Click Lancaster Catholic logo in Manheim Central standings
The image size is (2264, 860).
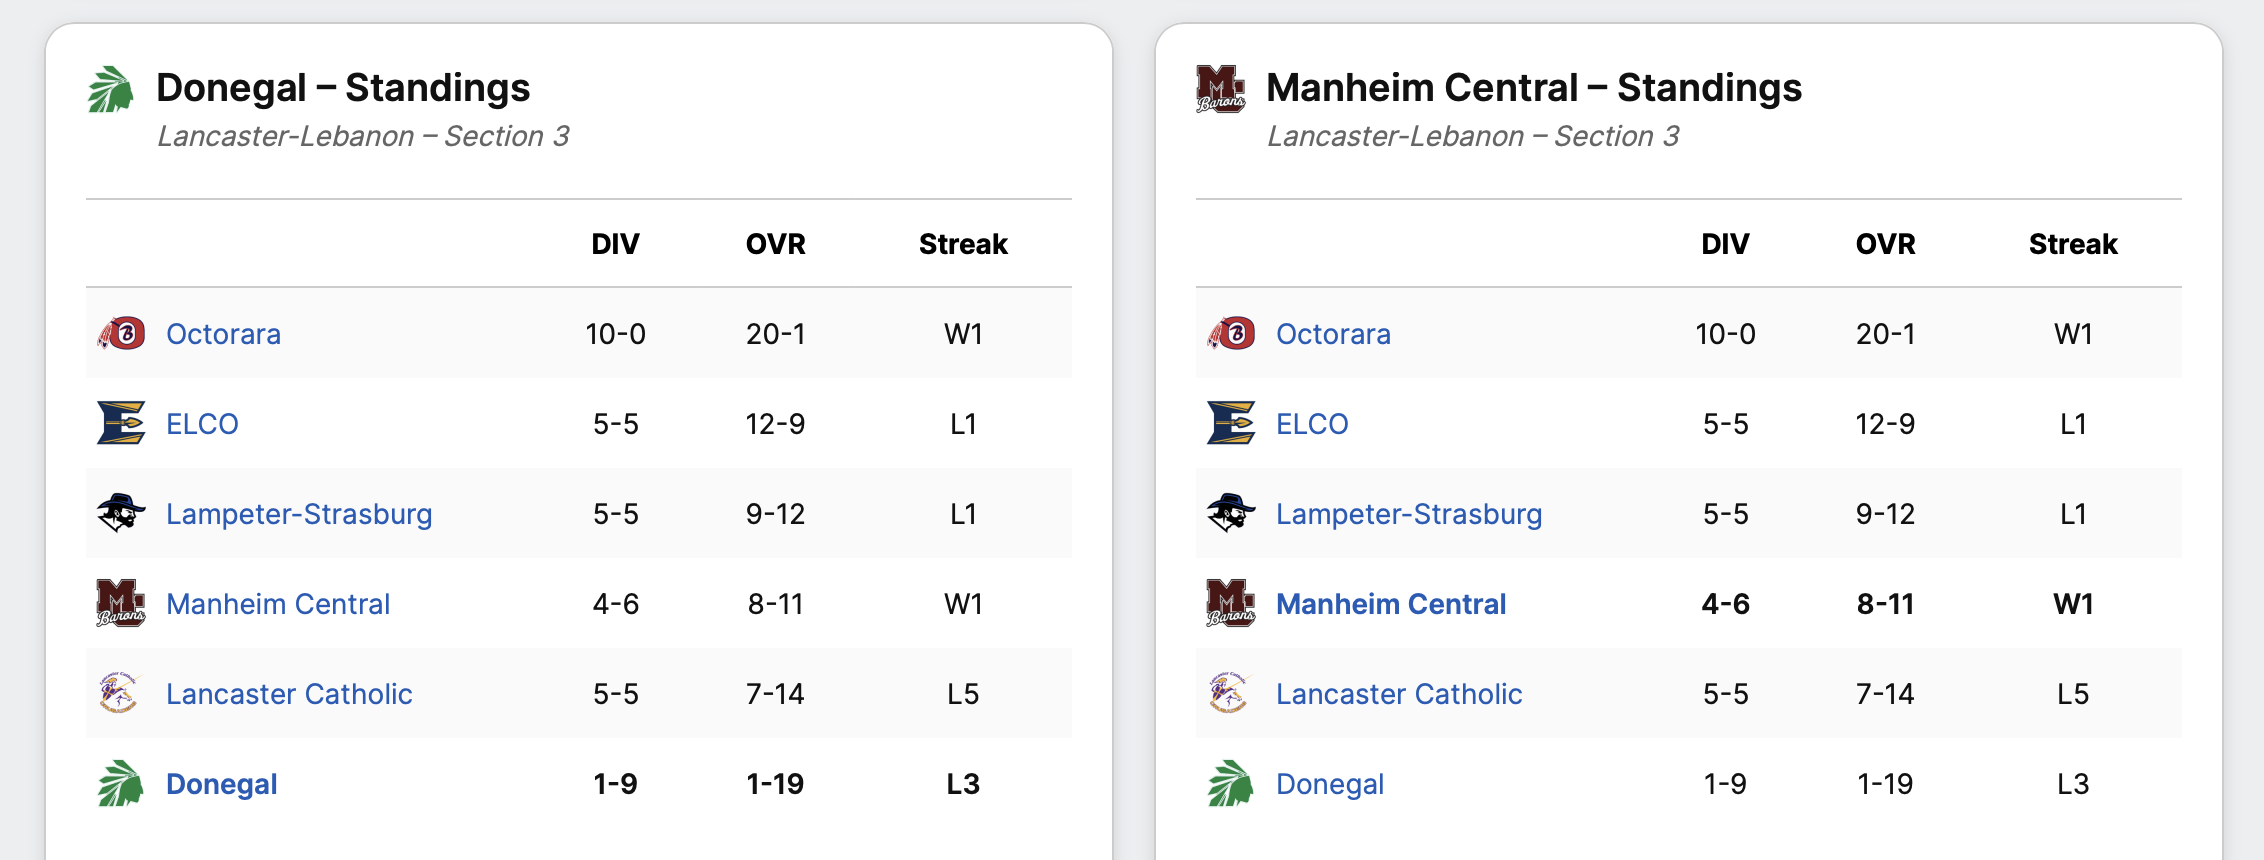coord(1229,693)
